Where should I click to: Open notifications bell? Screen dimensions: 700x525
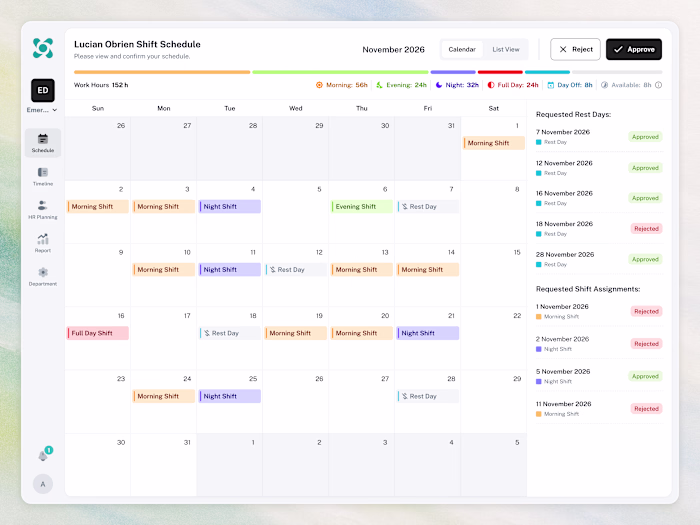point(44,454)
